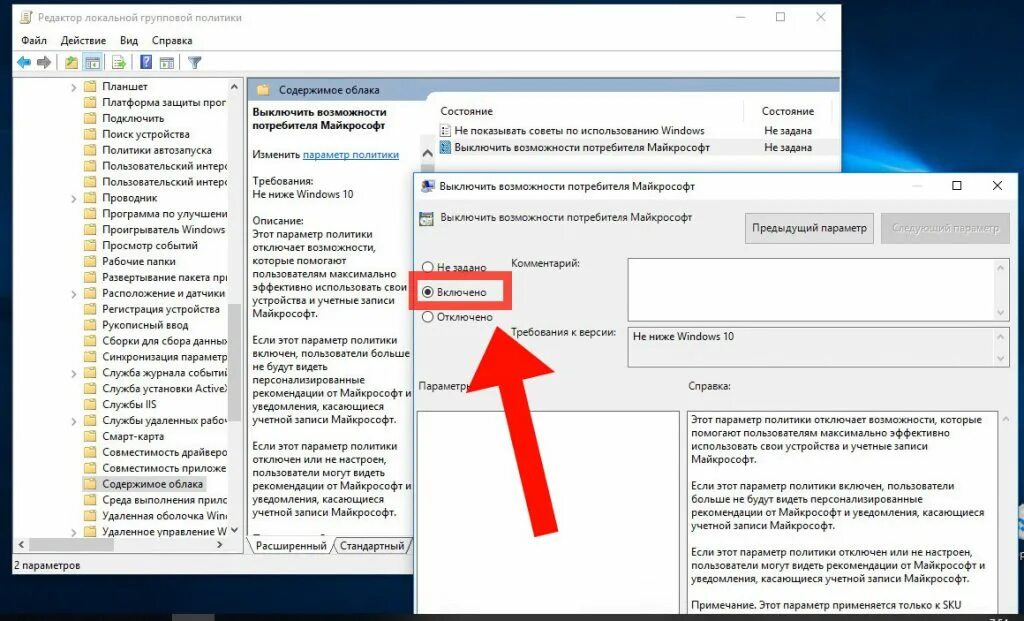Click the folder icon next to 'Рабочие папки'
Viewport: 1024px width, 621px height.
[x=90, y=261]
